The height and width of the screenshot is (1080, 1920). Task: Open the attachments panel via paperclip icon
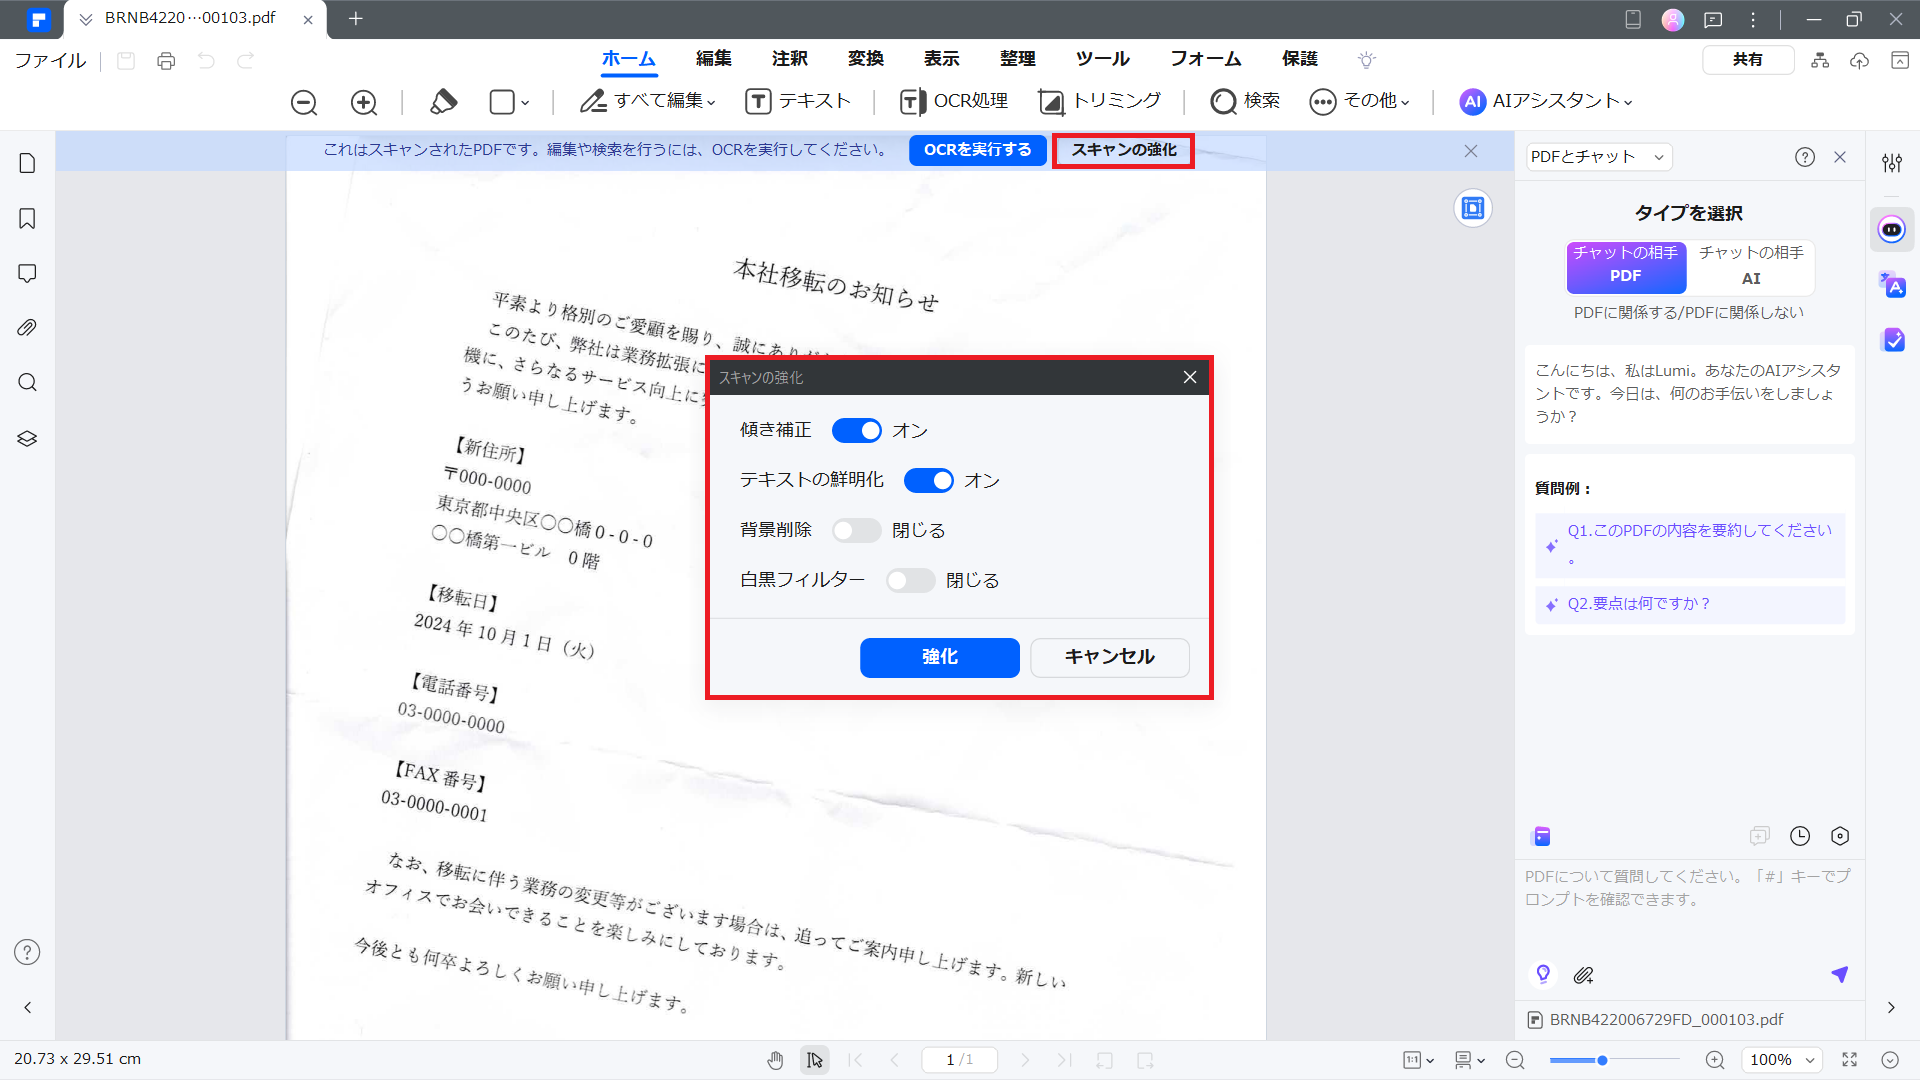pos(27,327)
